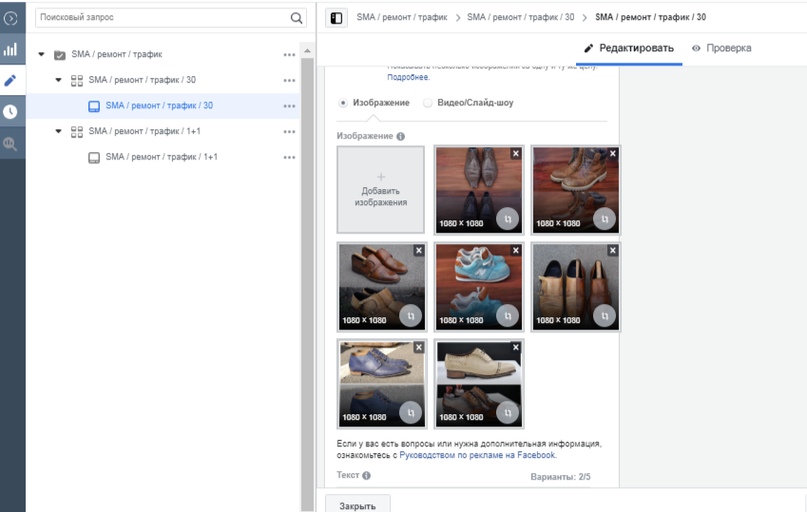Click the Закрыть button
This screenshot has height=512, width=807.
pyautogui.click(x=357, y=505)
